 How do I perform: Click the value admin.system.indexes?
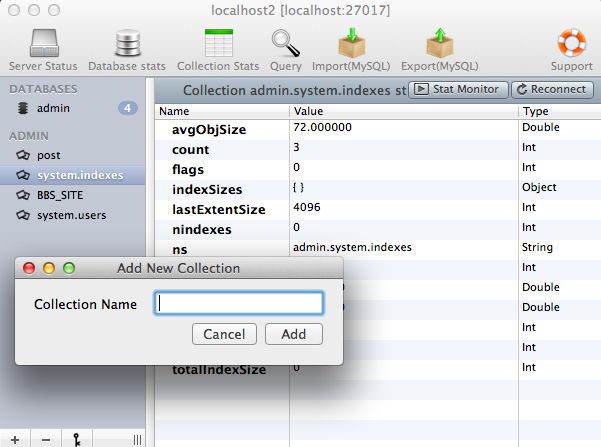[x=352, y=247]
